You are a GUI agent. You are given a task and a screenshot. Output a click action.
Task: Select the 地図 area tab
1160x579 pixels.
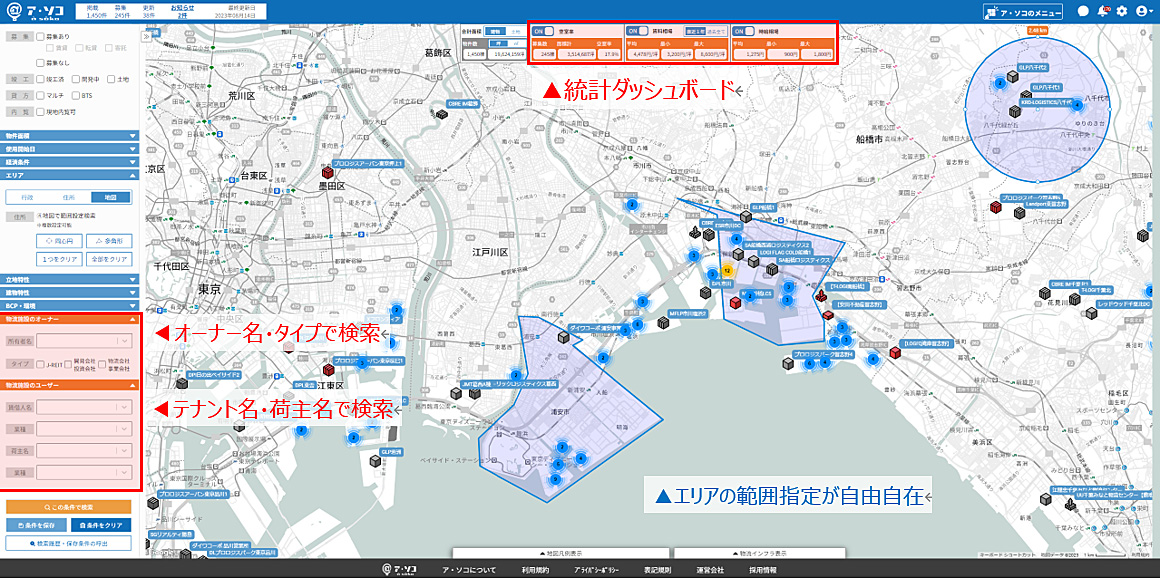pos(111,197)
